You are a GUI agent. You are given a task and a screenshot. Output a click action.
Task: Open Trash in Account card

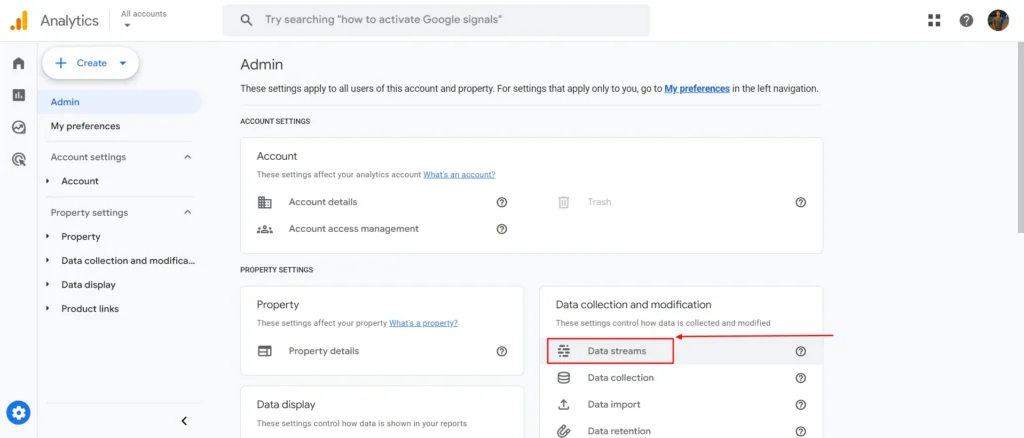pos(599,202)
